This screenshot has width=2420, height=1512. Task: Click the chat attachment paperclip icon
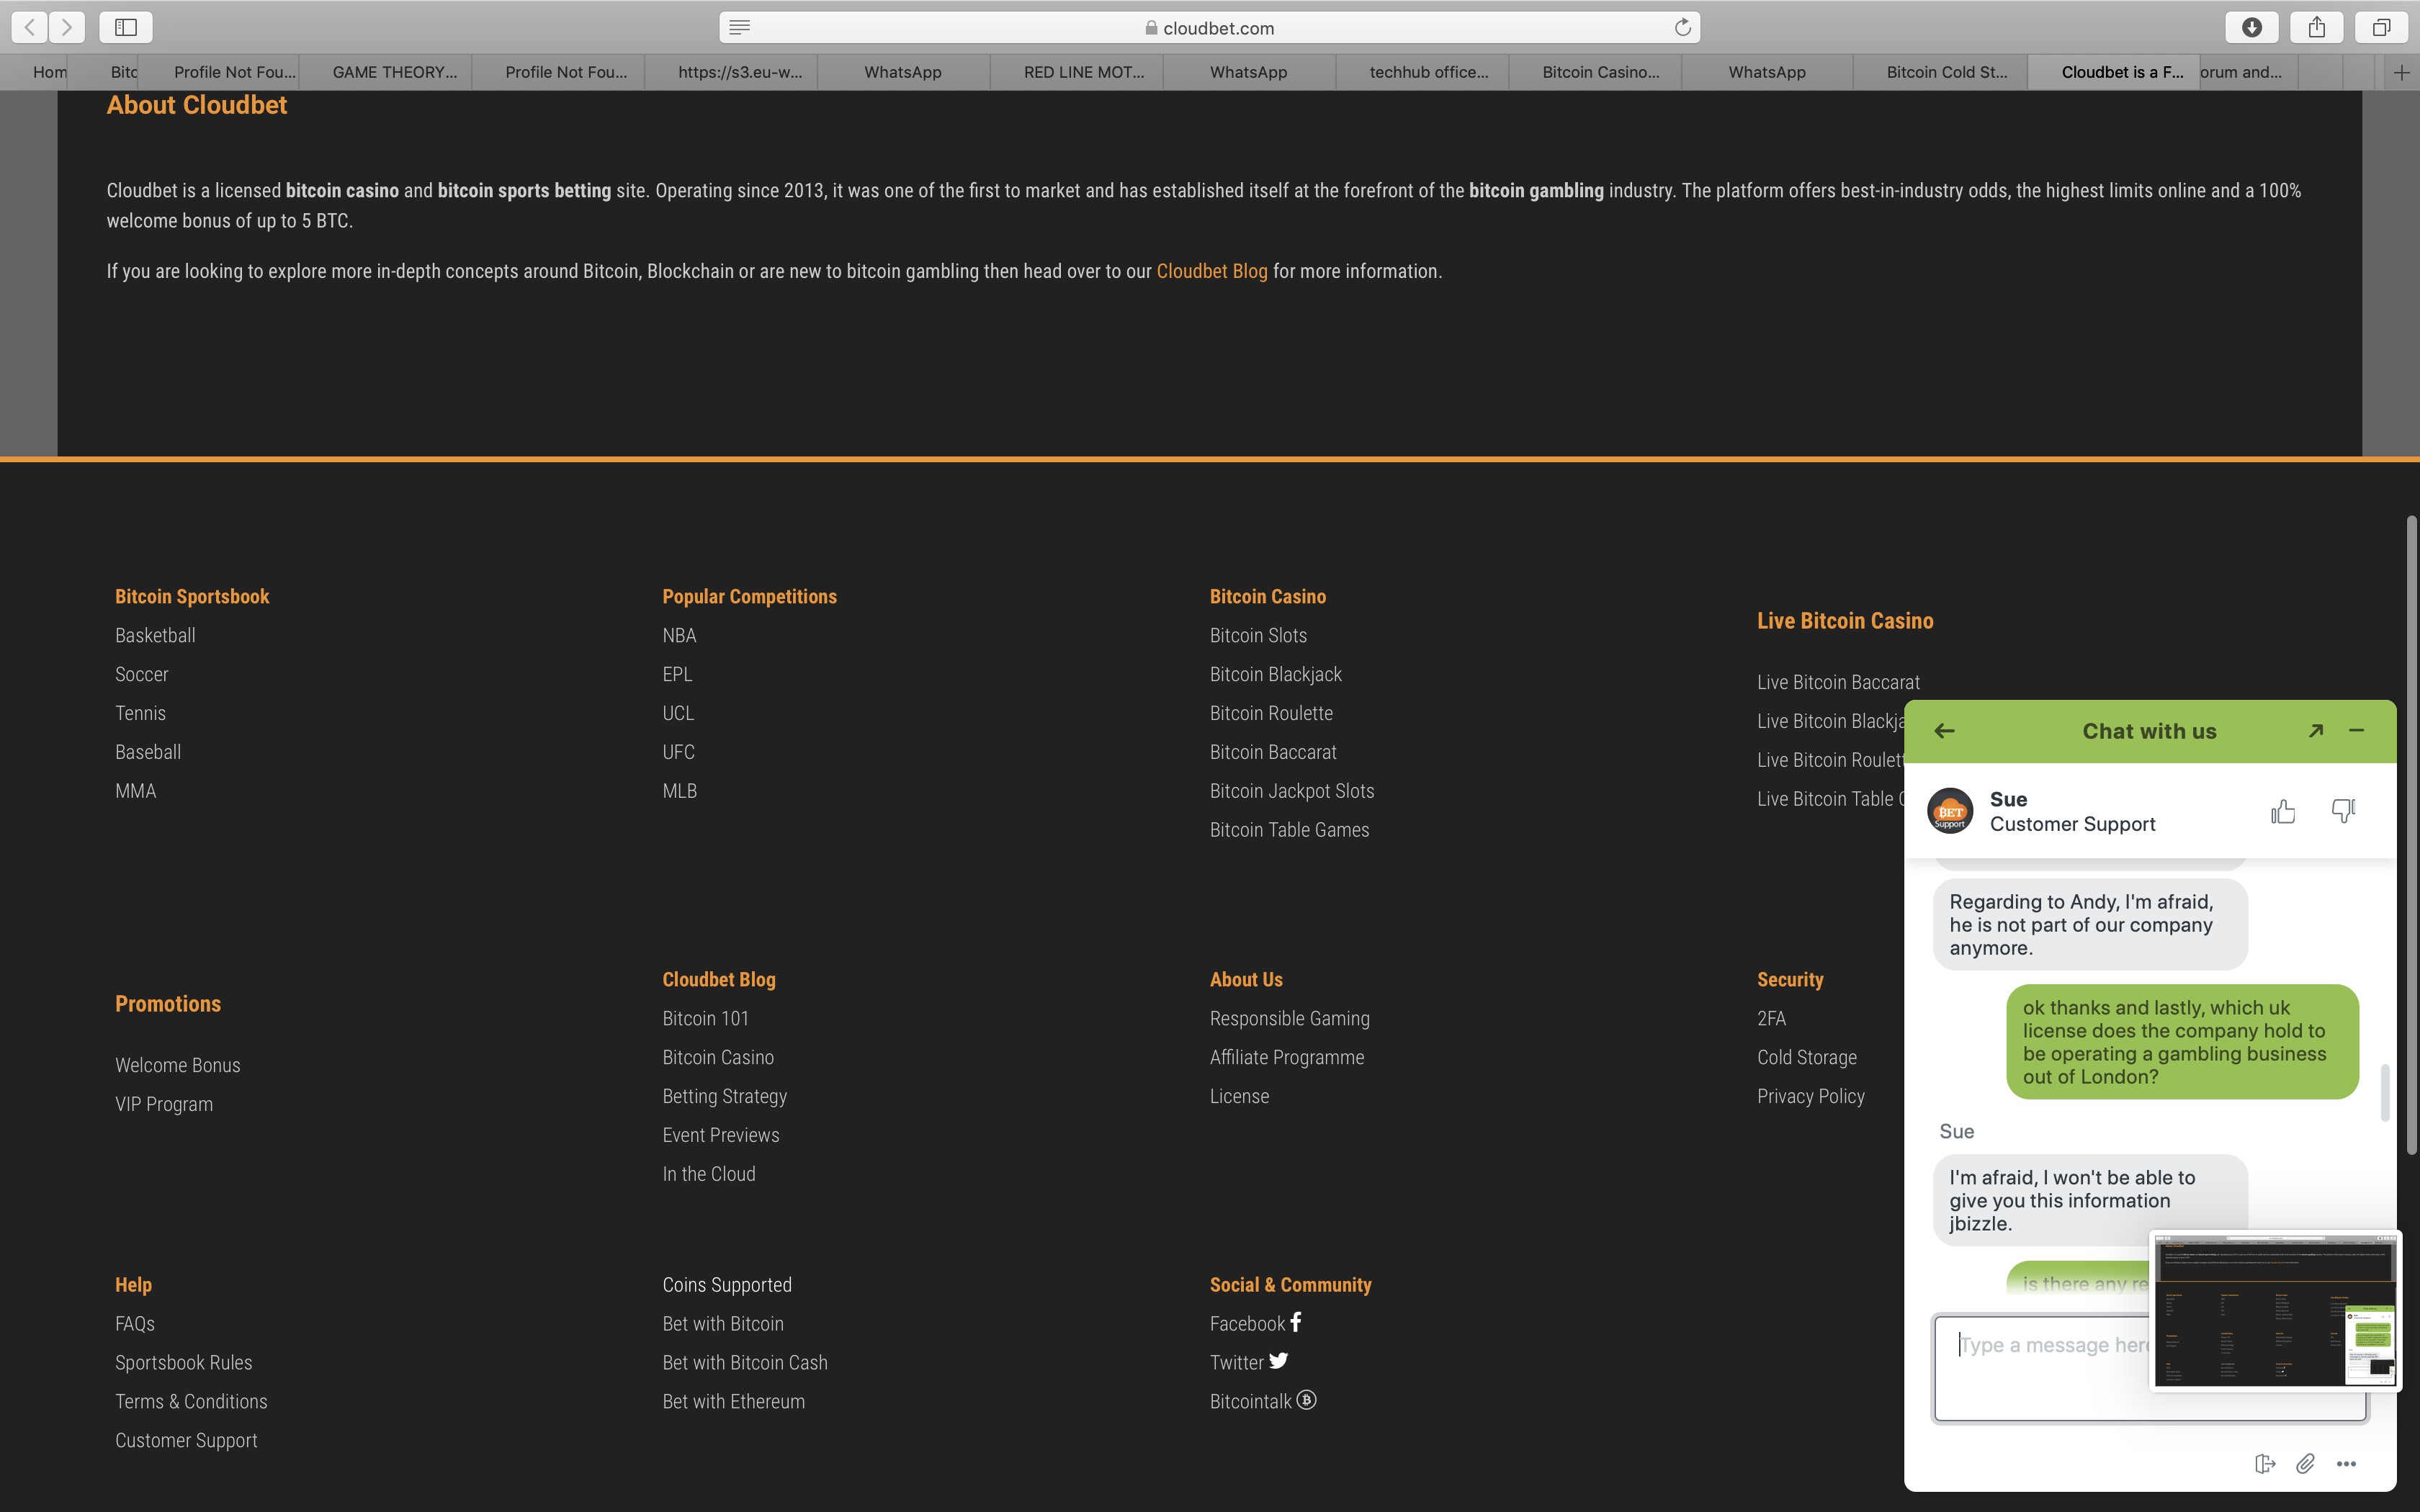pos(2305,1464)
